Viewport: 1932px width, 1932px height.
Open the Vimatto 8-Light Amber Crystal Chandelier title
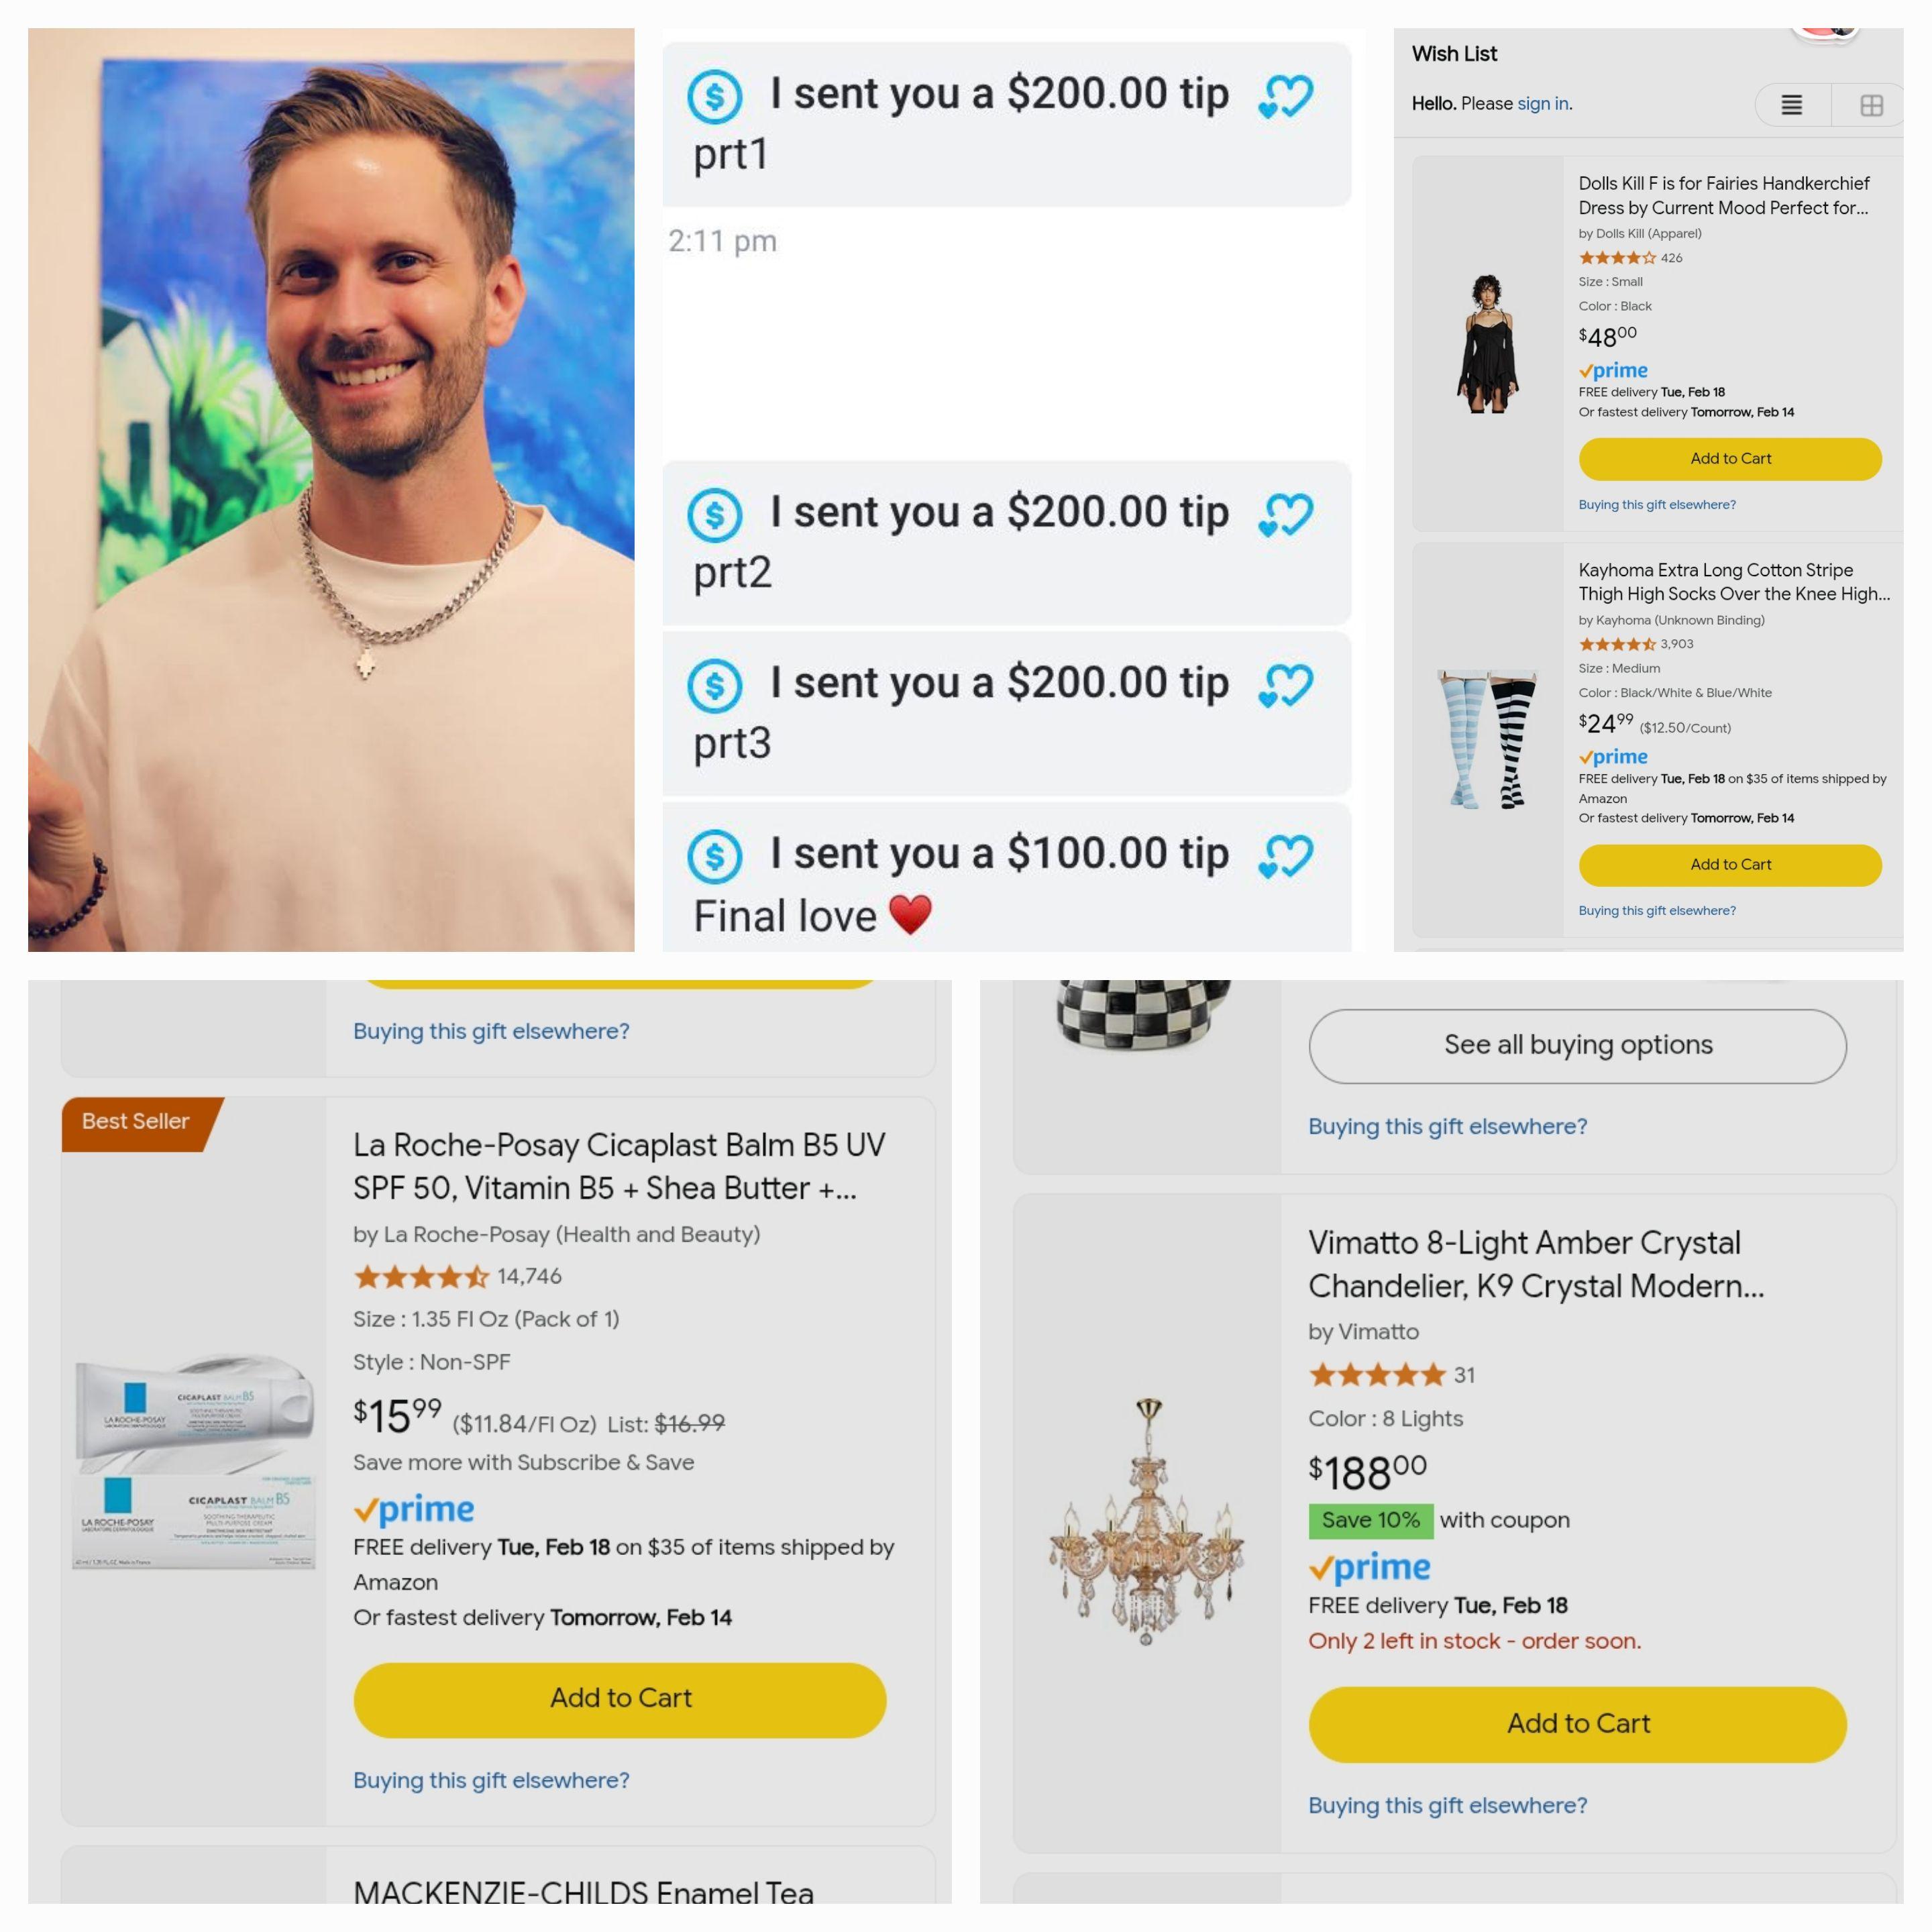(x=1536, y=1265)
